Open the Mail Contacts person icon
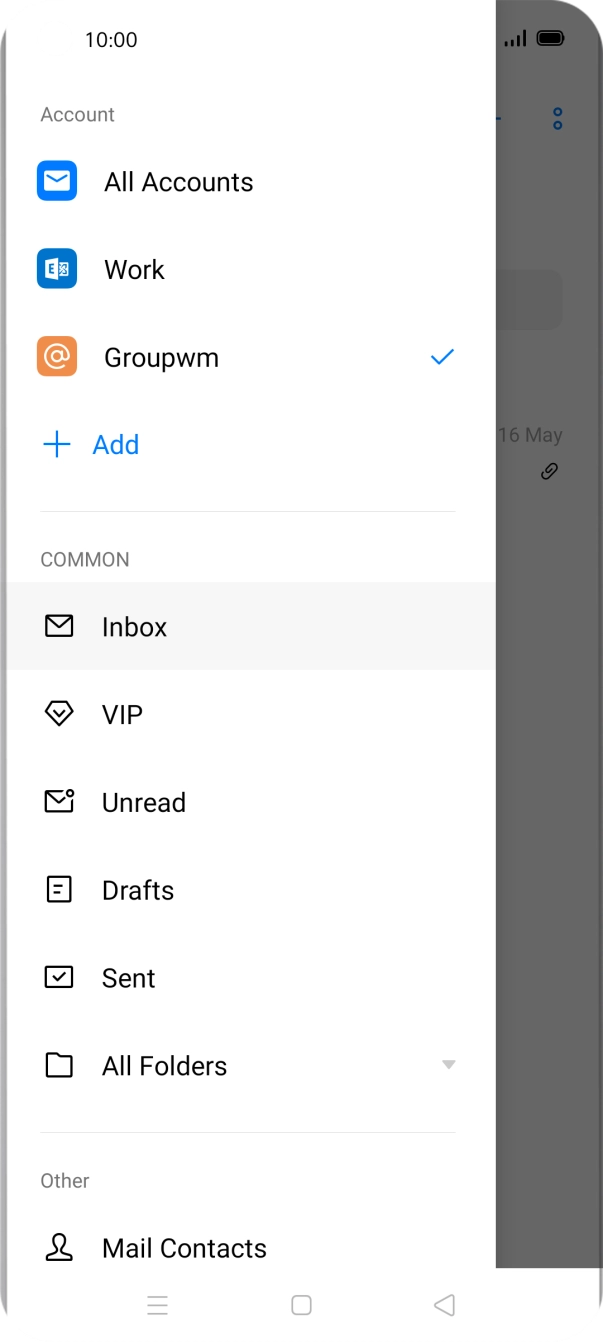 click(x=59, y=1247)
